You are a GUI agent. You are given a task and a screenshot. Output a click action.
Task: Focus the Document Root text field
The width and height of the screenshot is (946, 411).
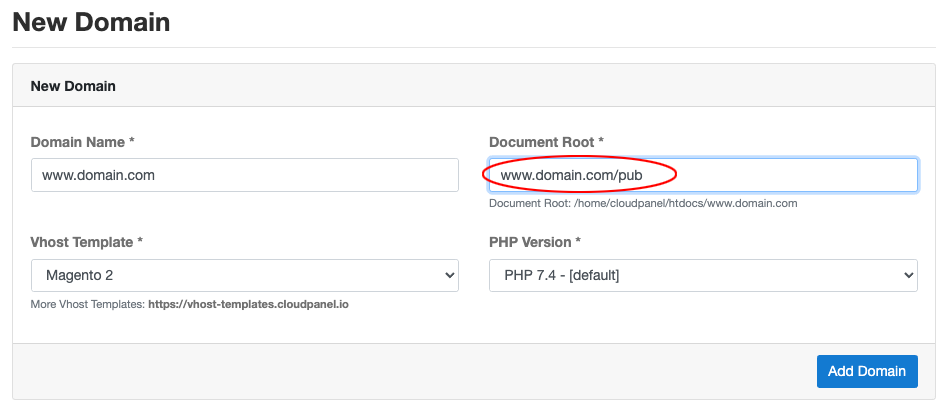703,175
